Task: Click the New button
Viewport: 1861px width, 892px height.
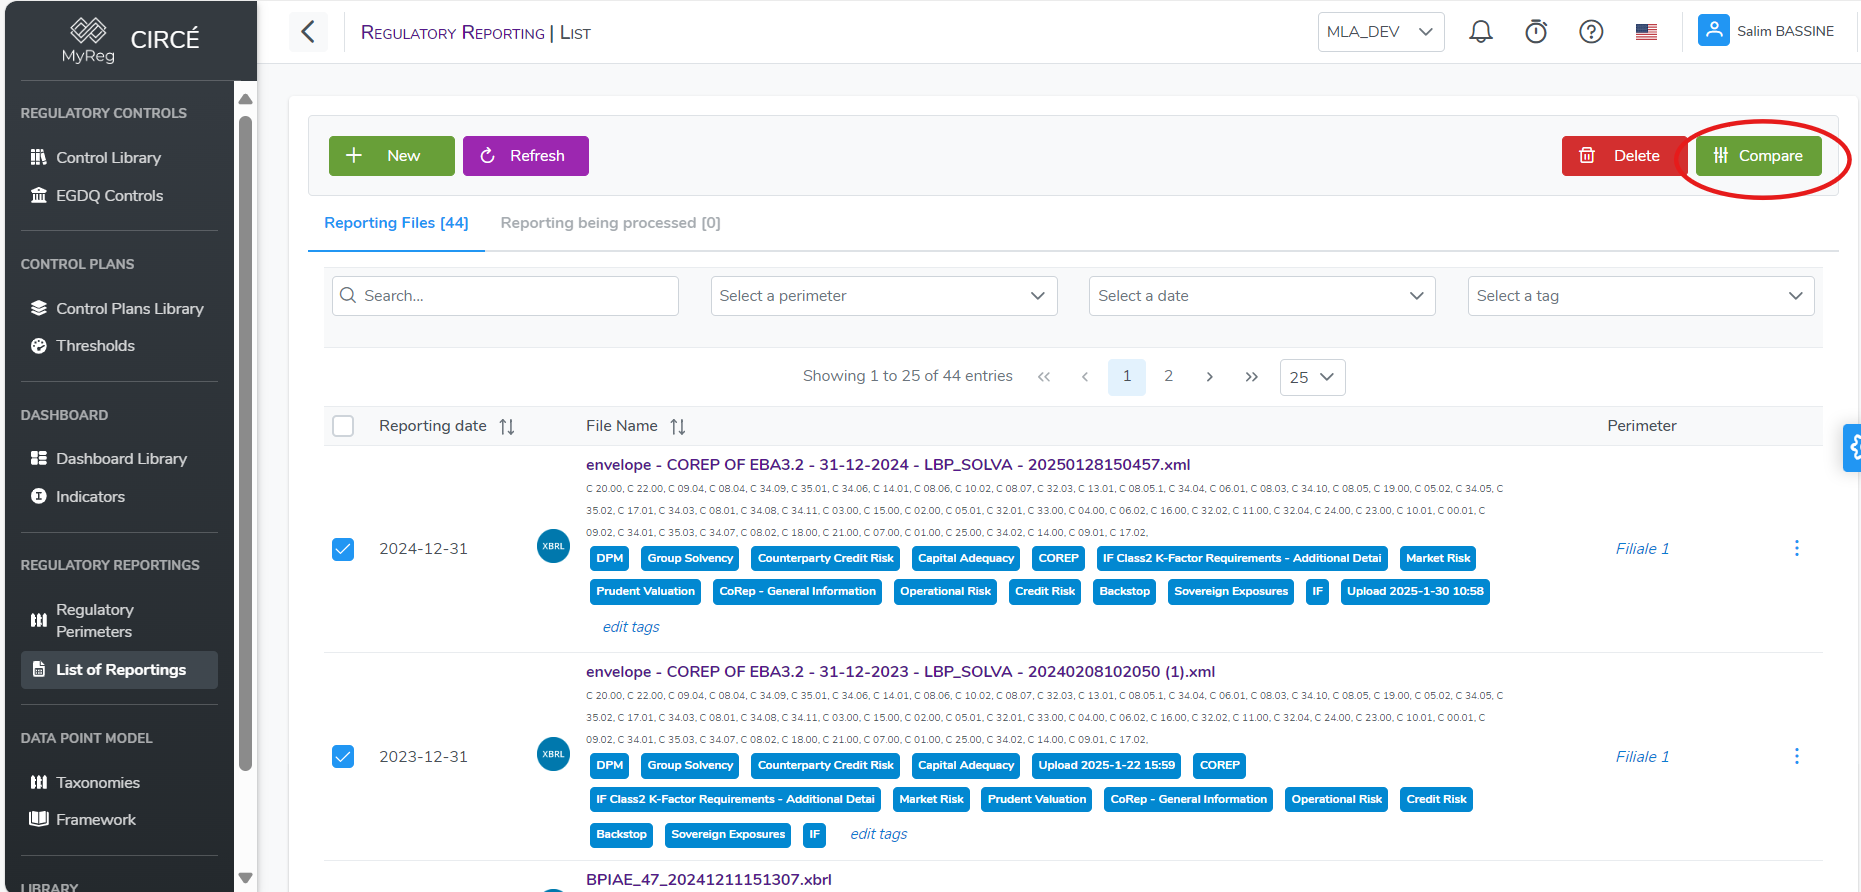Action: click(x=392, y=156)
